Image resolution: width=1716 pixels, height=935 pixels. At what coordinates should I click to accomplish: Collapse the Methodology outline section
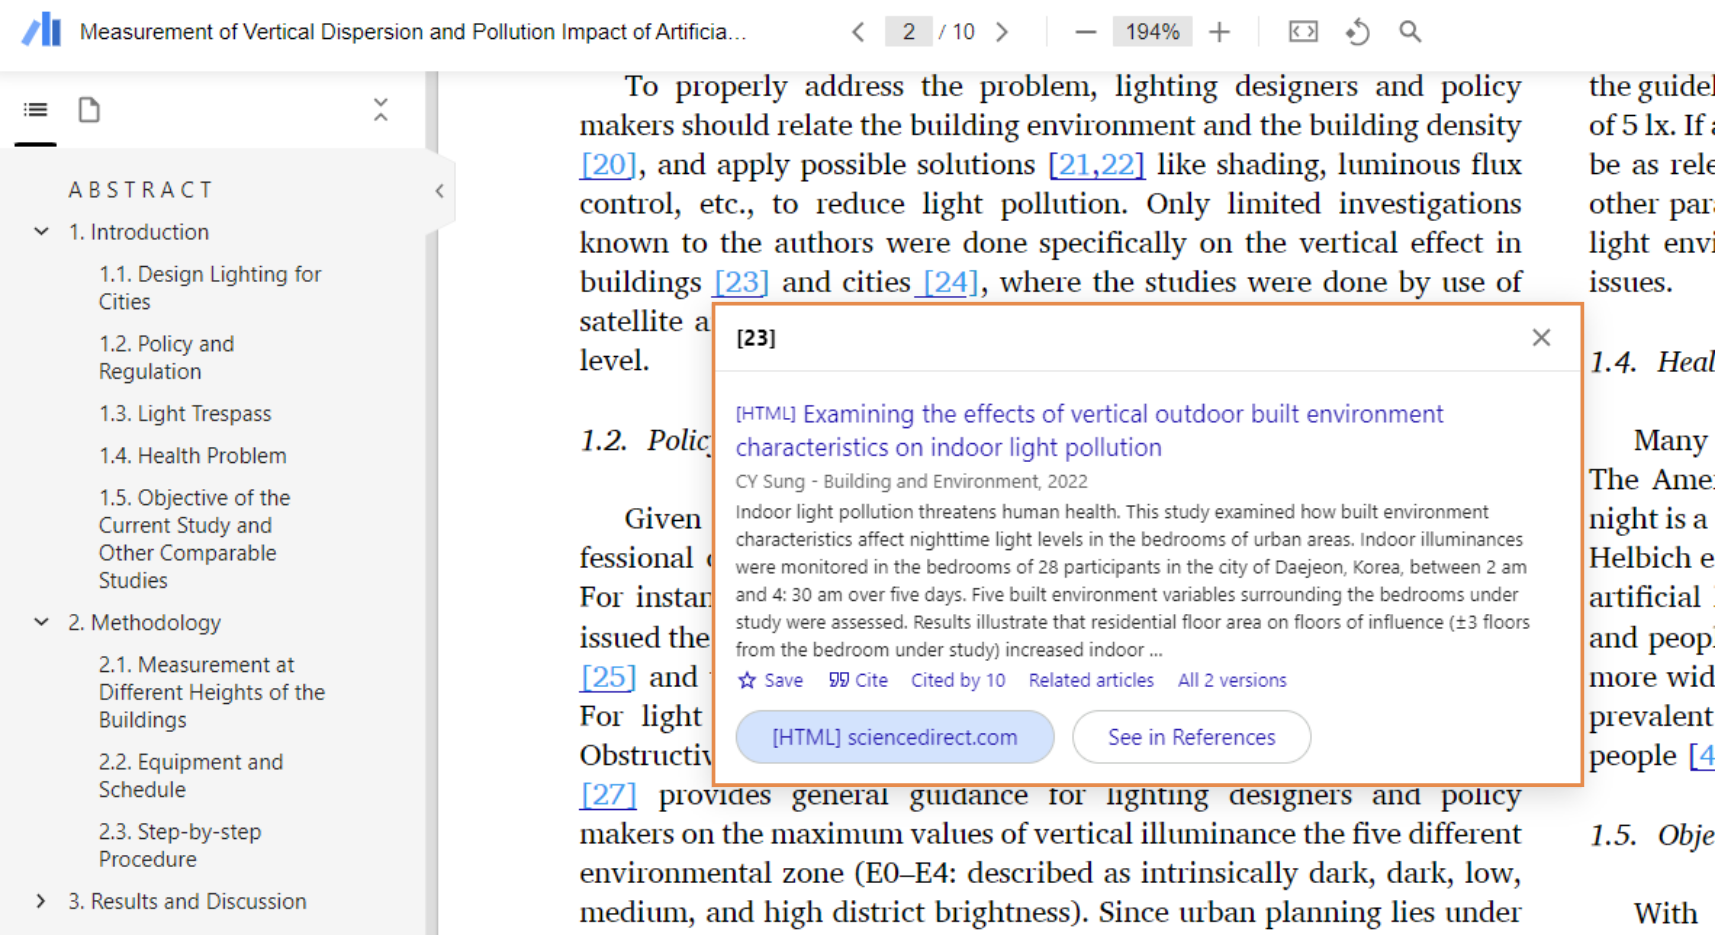coord(41,622)
